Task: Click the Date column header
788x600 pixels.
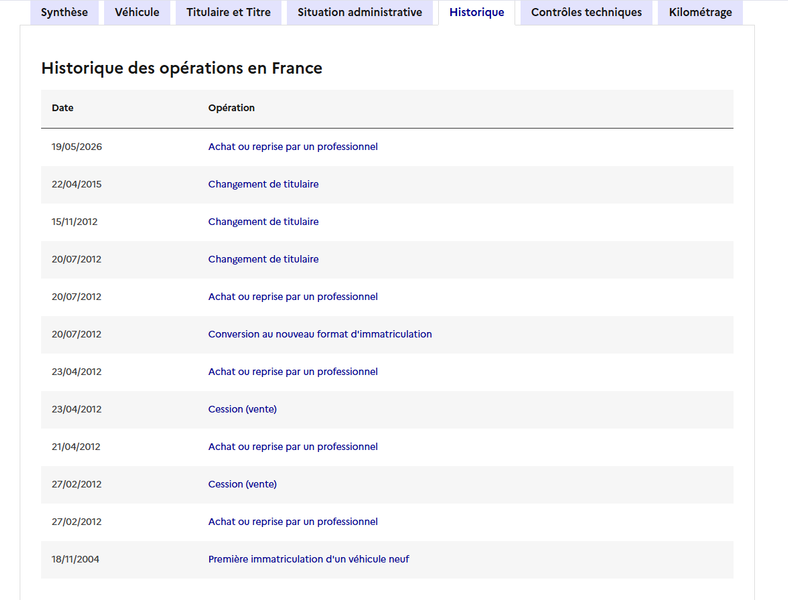Action: 62,108
